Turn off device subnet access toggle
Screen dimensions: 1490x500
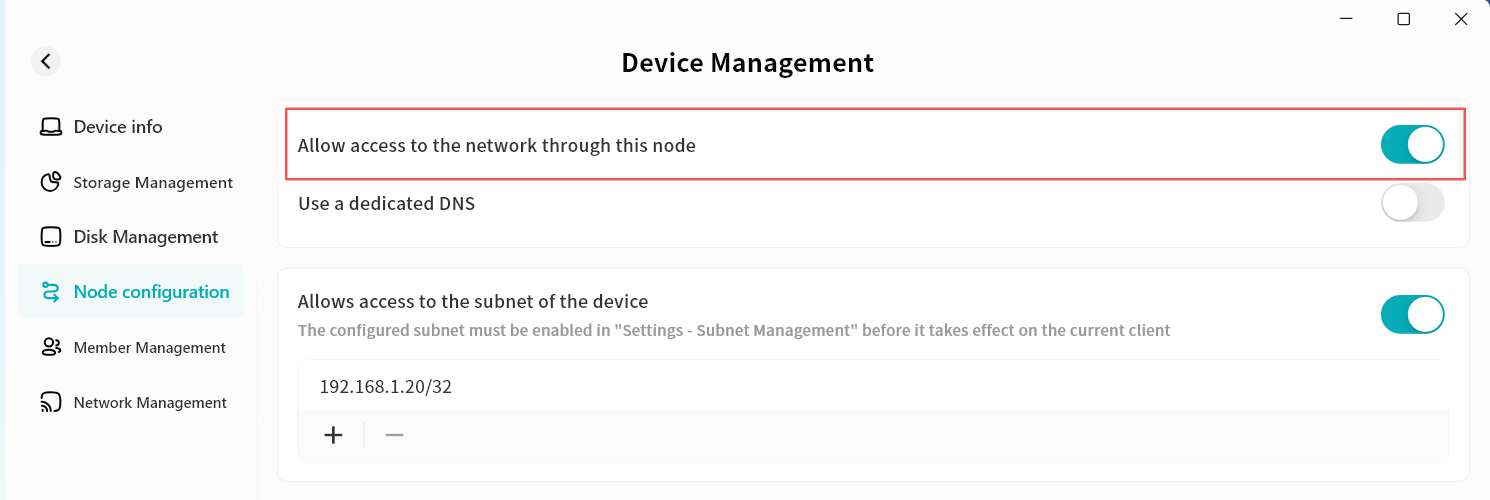tap(1412, 315)
